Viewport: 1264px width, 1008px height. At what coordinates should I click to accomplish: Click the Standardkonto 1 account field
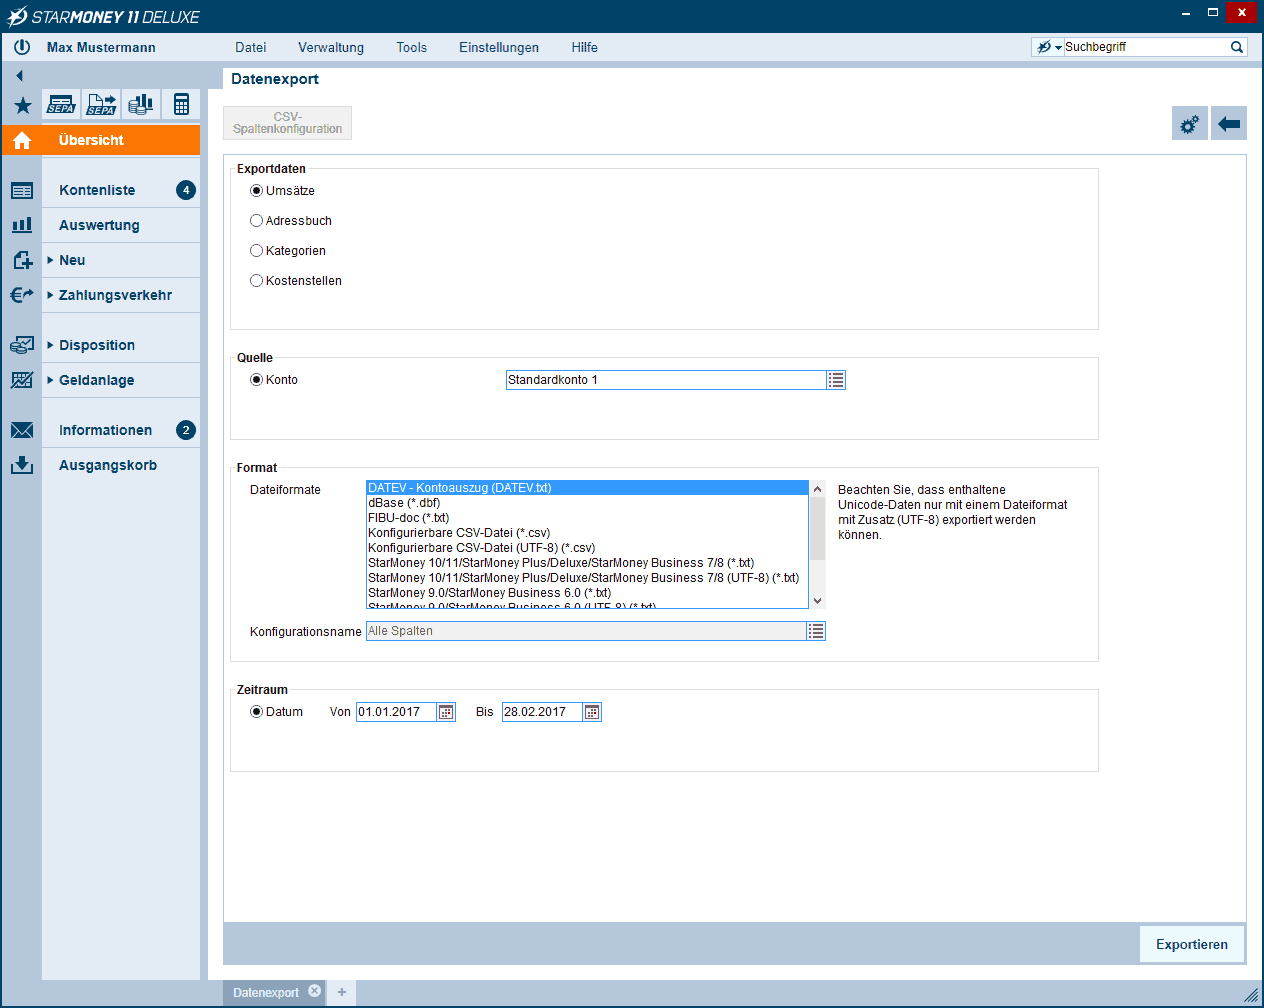click(x=666, y=380)
